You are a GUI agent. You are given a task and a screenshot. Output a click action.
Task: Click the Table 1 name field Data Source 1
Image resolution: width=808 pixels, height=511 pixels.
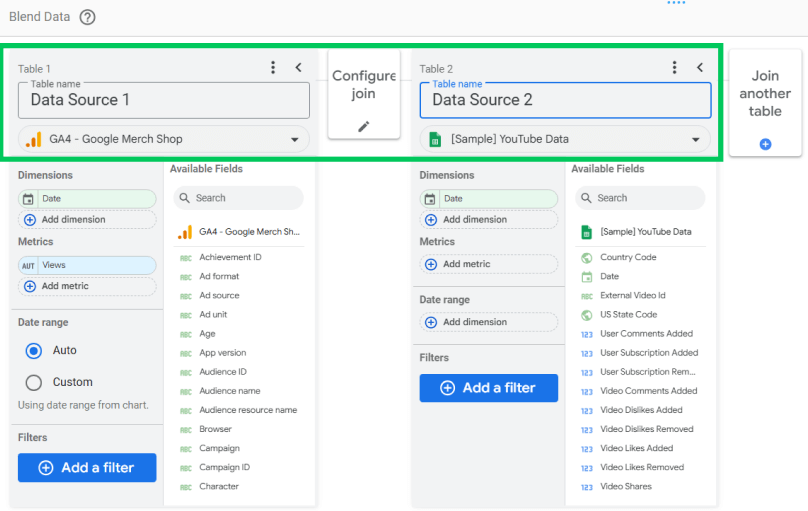164,100
